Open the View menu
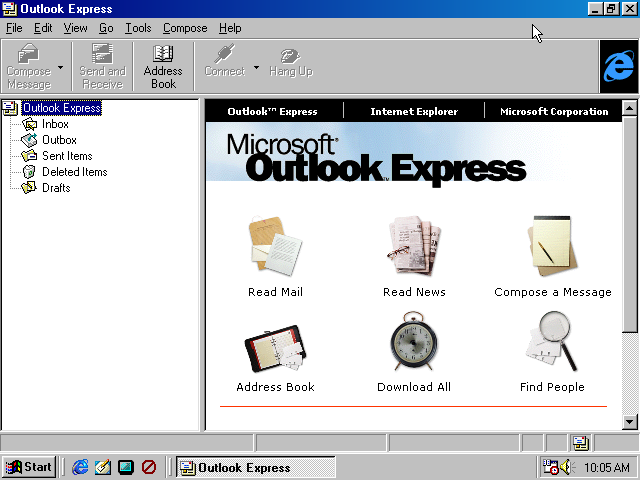 tap(75, 28)
